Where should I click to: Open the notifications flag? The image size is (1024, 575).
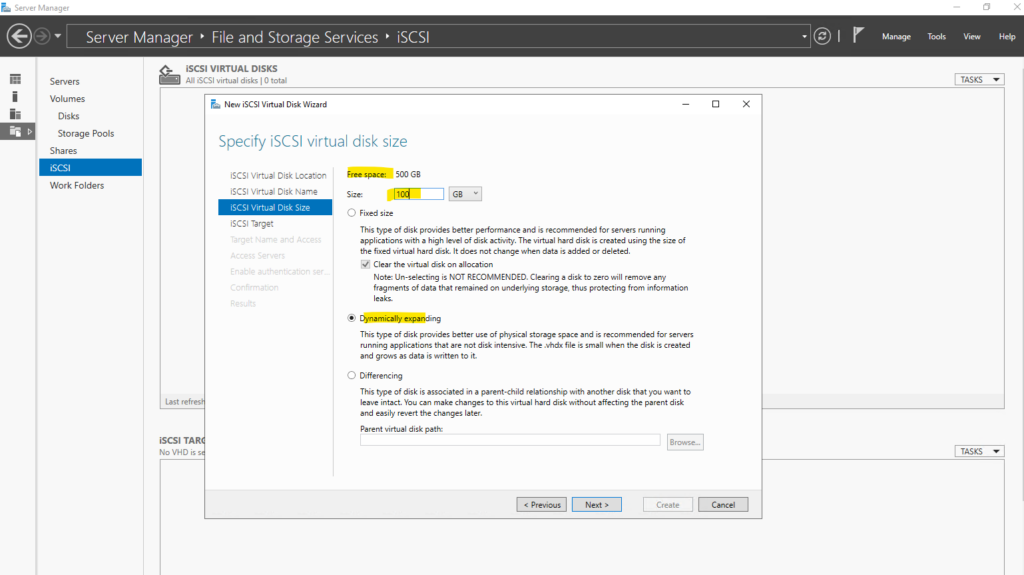pyautogui.click(x=858, y=36)
